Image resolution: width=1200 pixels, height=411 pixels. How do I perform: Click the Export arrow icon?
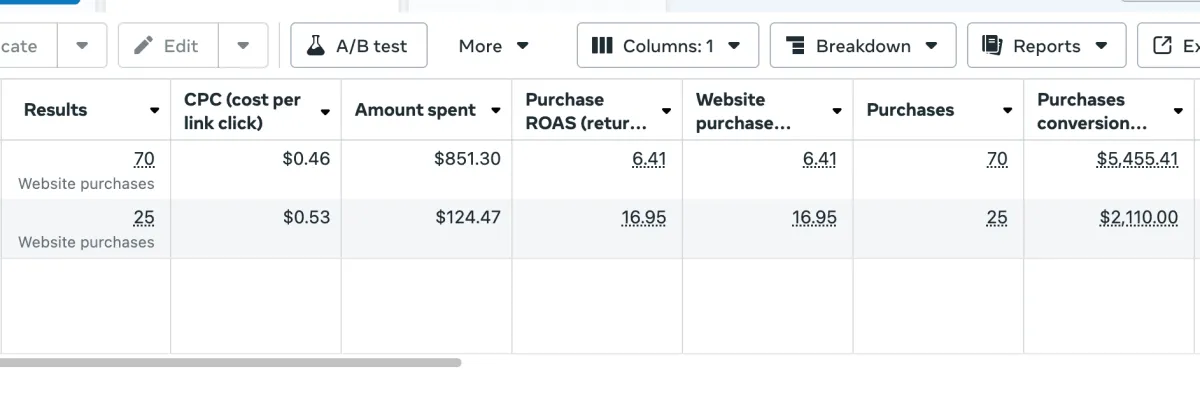(x=1162, y=46)
